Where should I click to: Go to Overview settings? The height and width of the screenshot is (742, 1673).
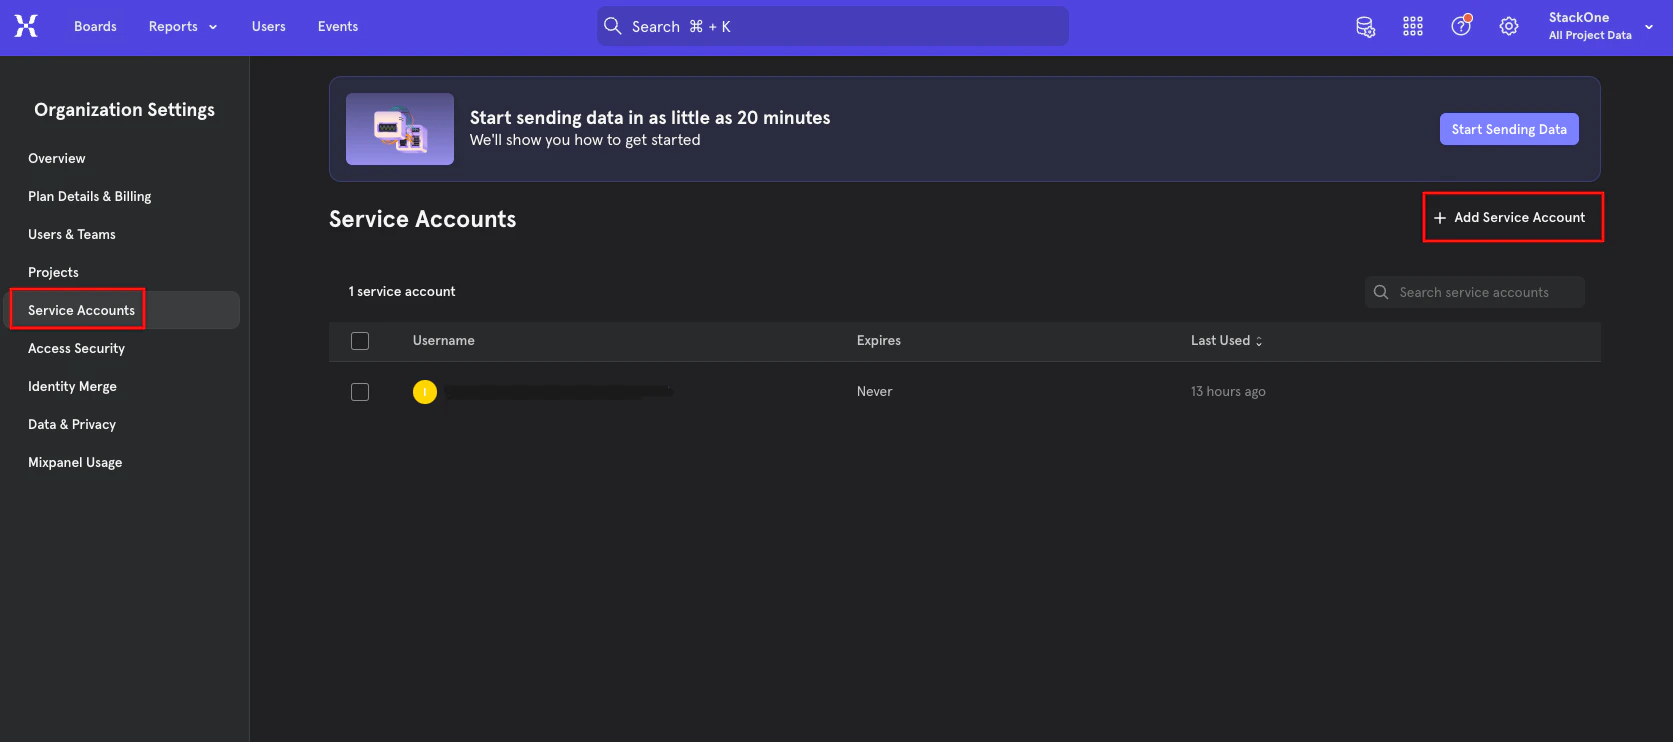tap(57, 158)
